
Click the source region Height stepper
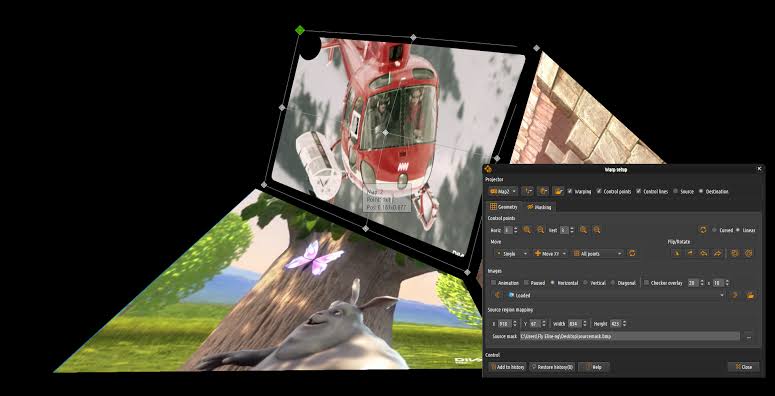click(625, 323)
